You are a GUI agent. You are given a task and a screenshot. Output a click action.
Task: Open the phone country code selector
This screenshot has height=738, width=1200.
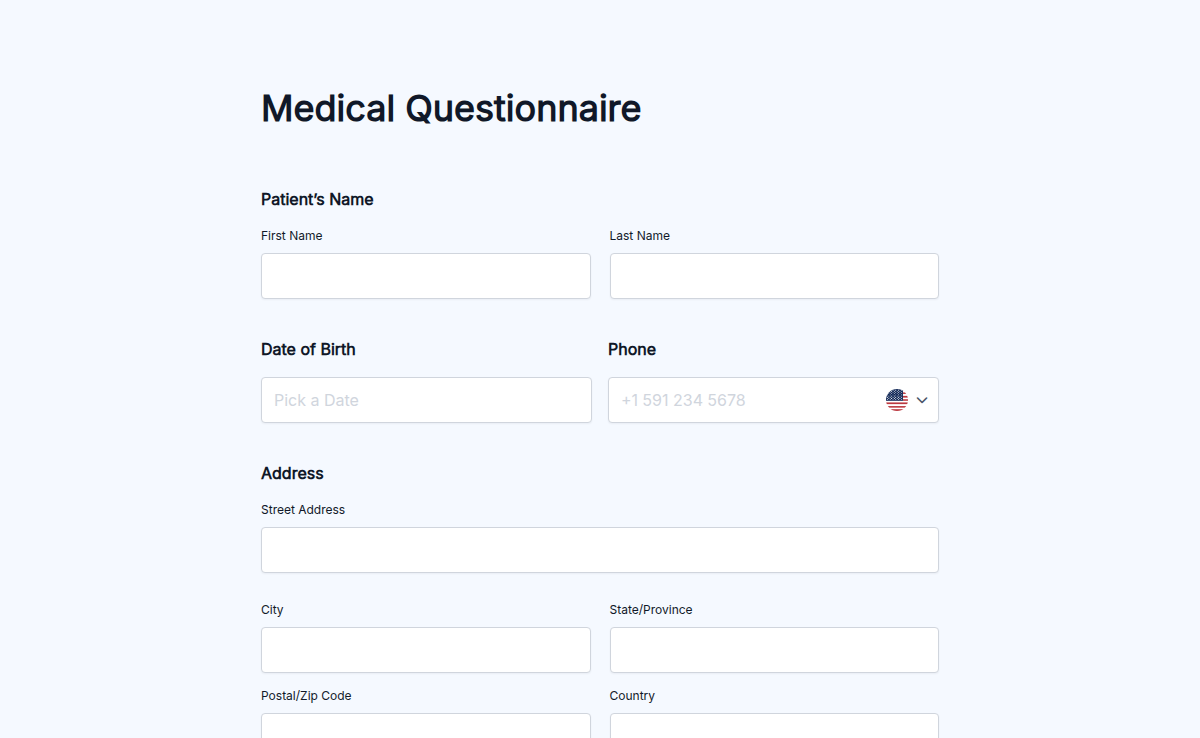(906, 399)
